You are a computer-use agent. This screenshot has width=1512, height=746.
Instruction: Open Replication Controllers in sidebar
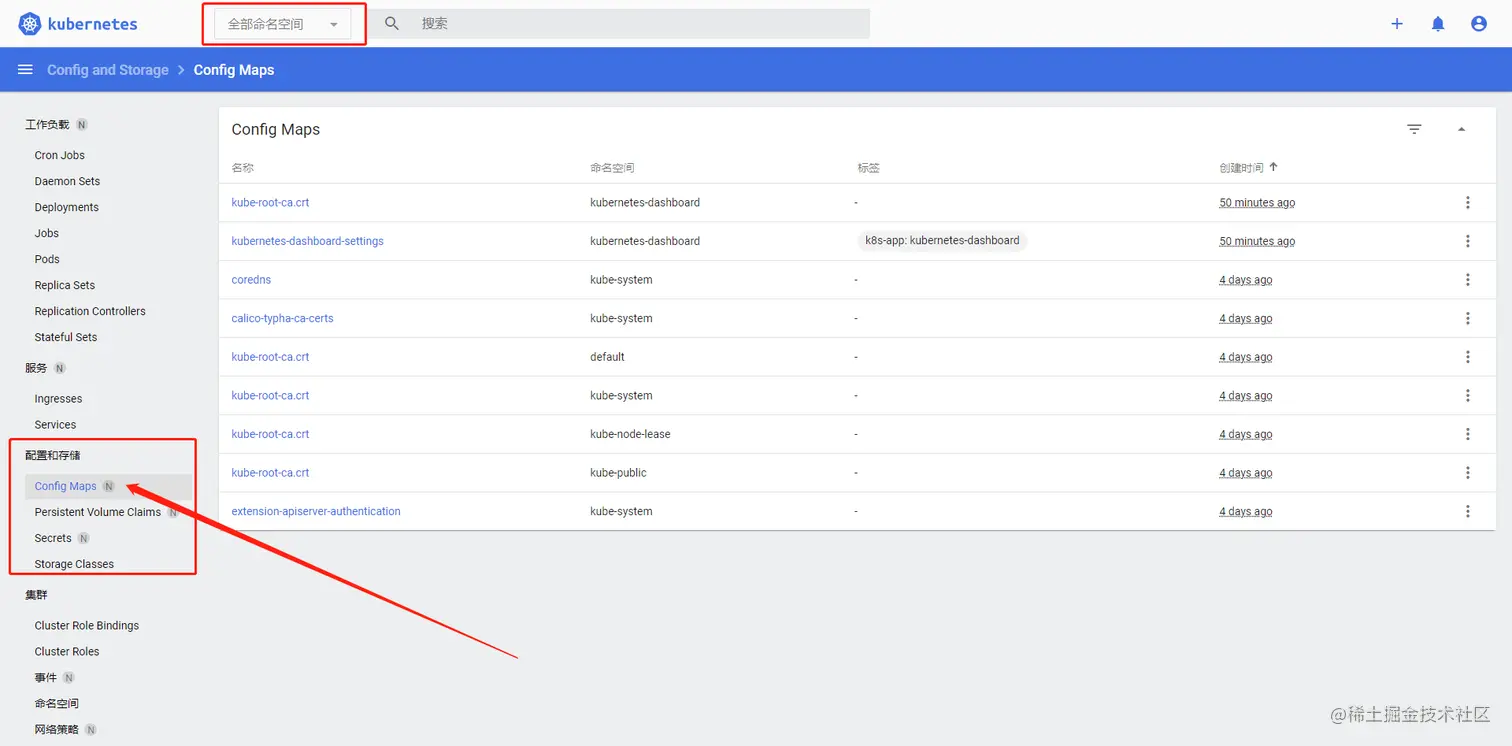click(90, 311)
